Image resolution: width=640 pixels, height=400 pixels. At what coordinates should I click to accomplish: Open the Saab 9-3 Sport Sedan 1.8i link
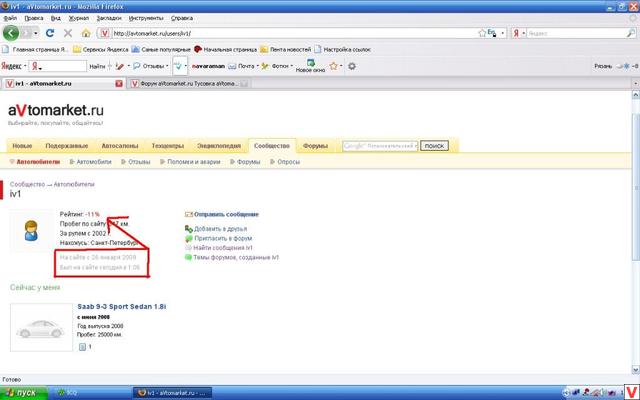[122, 307]
